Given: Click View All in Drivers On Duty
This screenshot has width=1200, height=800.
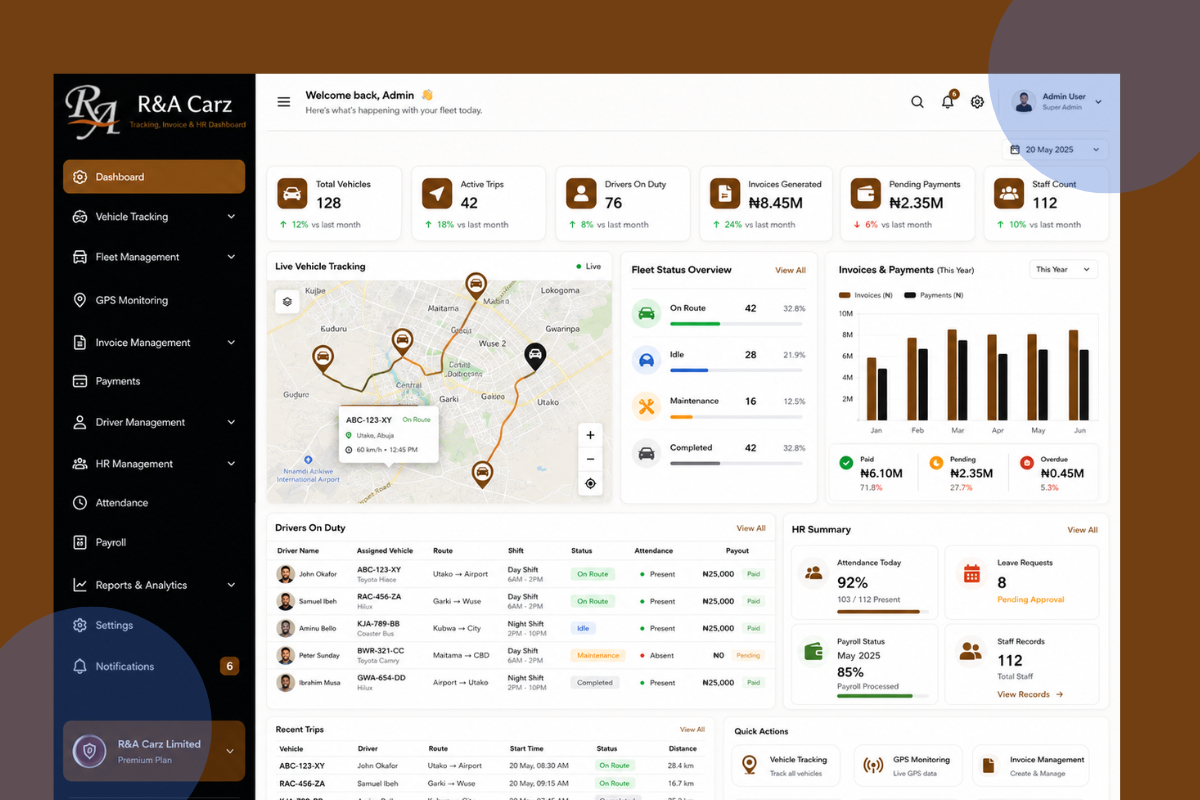Looking at the screenshot, I should (751, 528).
